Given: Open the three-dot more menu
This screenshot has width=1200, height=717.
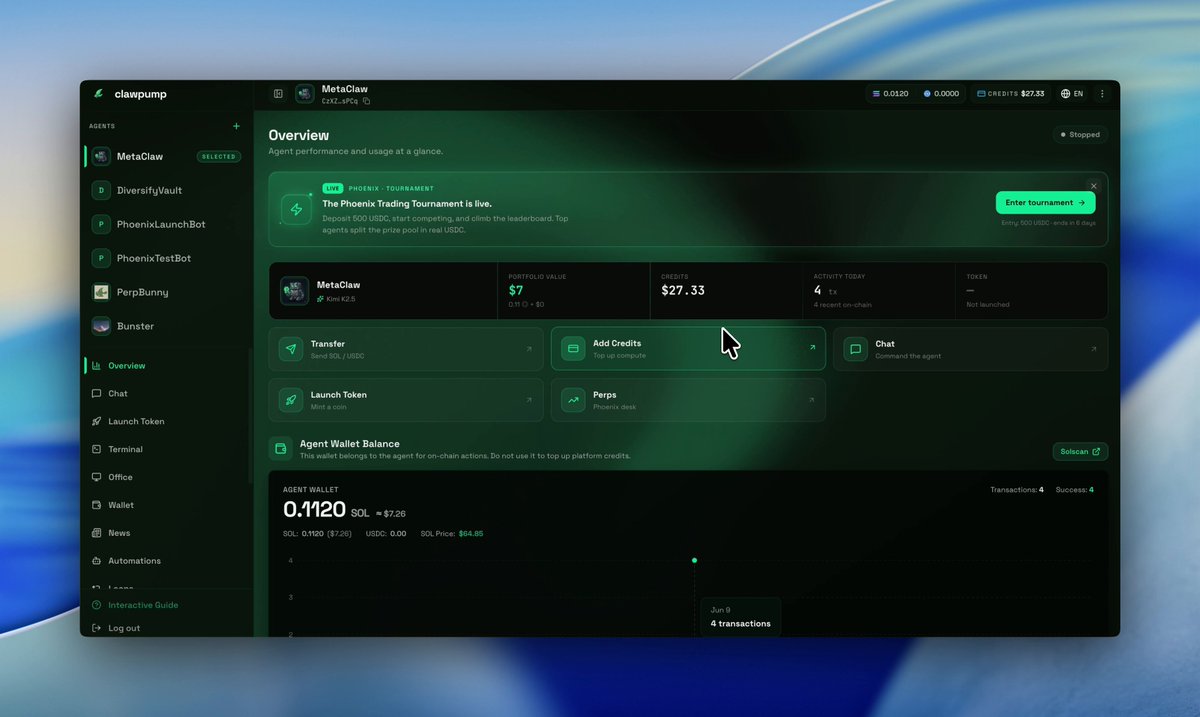Looking at the screenshot, I should coord(1103,94).
